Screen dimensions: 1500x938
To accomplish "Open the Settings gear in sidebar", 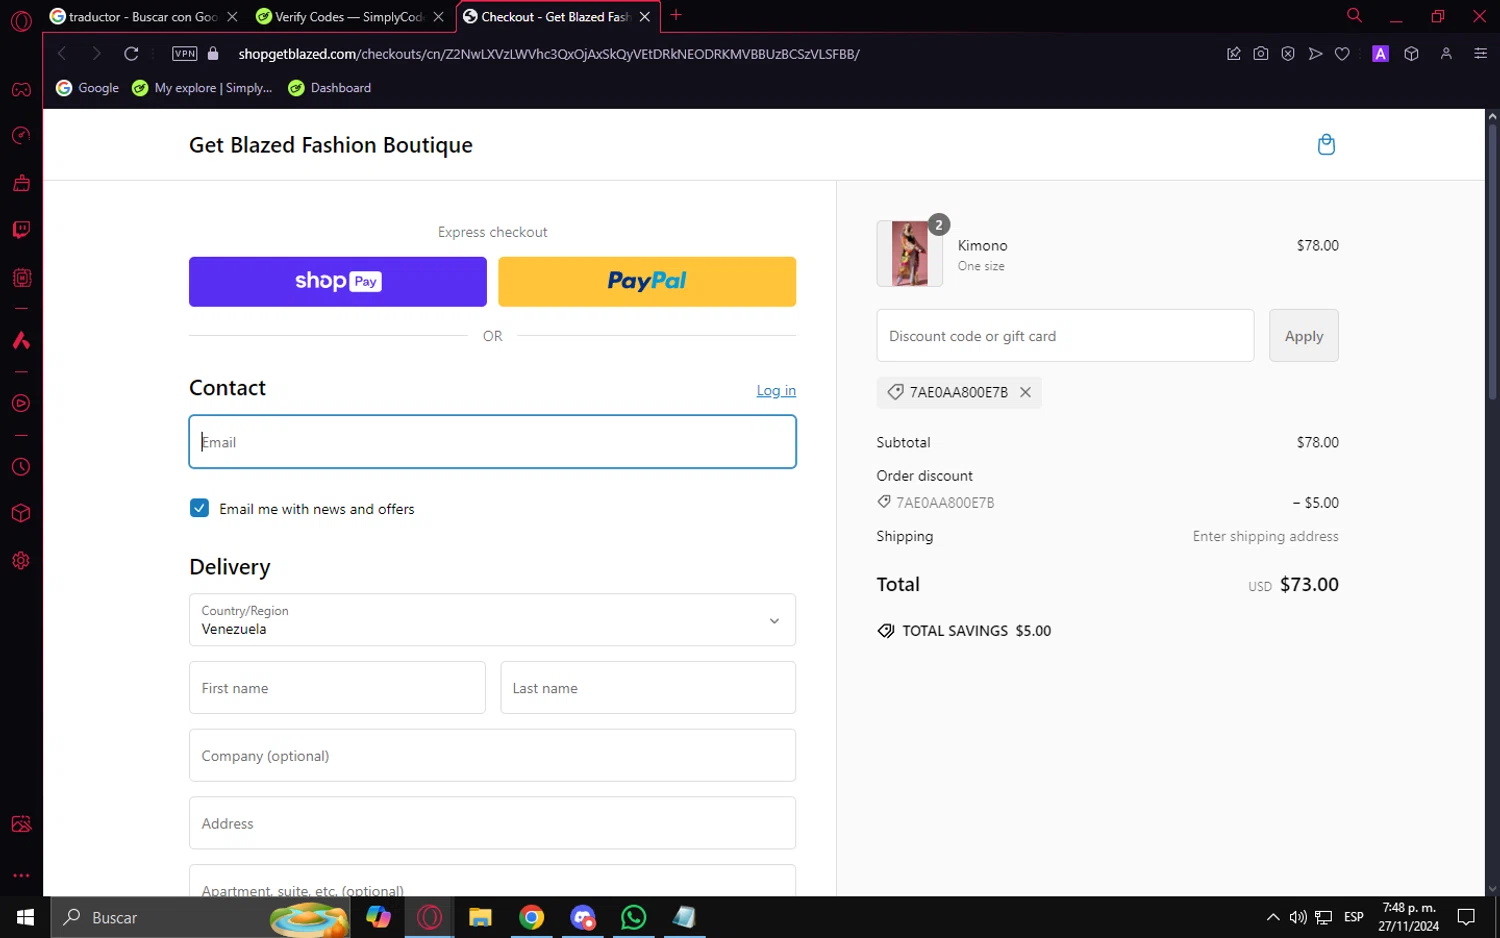I will tap(21, 561).
